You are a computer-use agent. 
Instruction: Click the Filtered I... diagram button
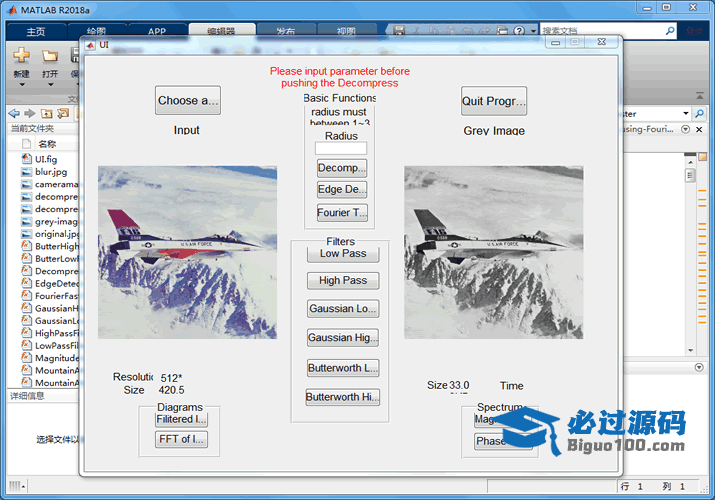181,419
